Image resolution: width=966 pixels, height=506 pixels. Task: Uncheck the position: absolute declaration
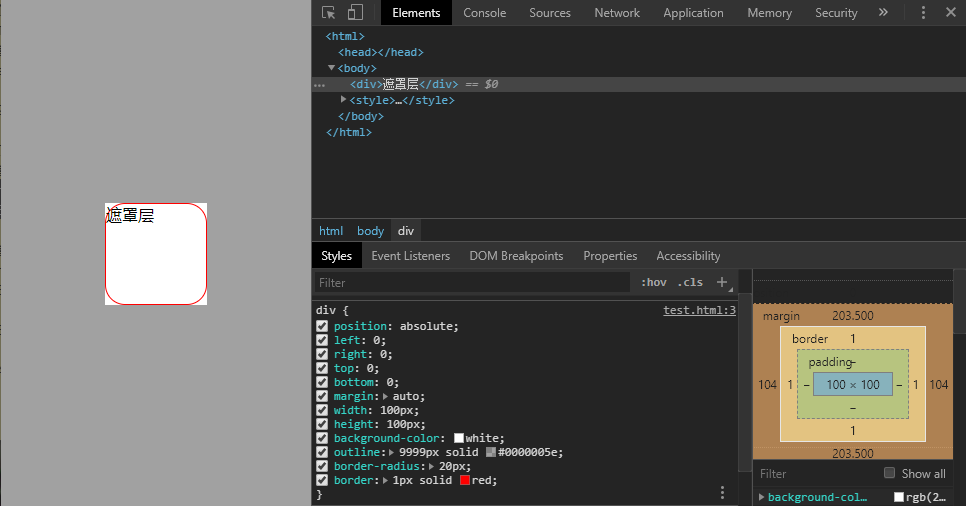click(322, 326)
